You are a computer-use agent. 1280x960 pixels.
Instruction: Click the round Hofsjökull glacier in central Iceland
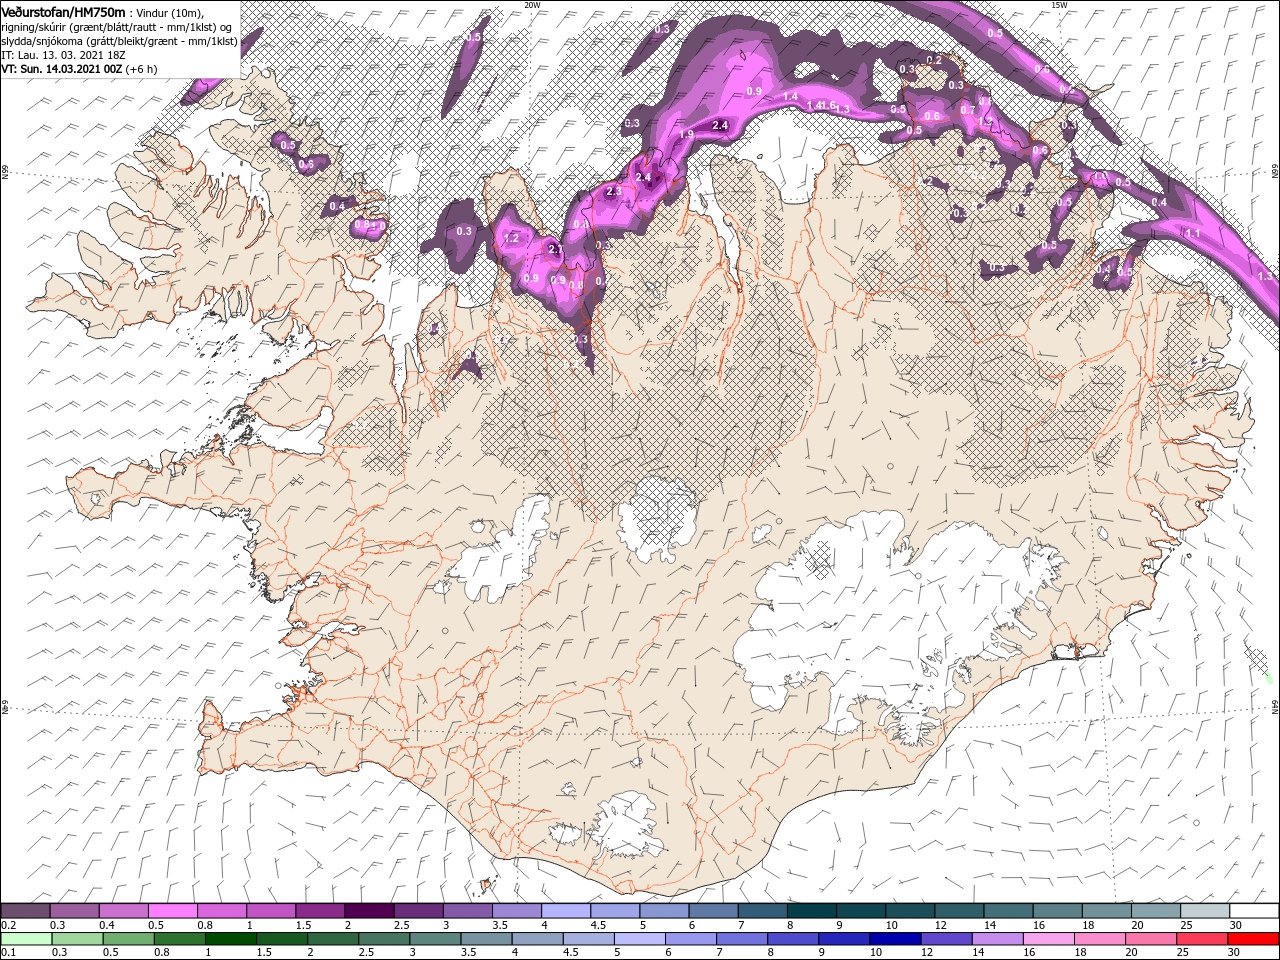click(657, 518)
